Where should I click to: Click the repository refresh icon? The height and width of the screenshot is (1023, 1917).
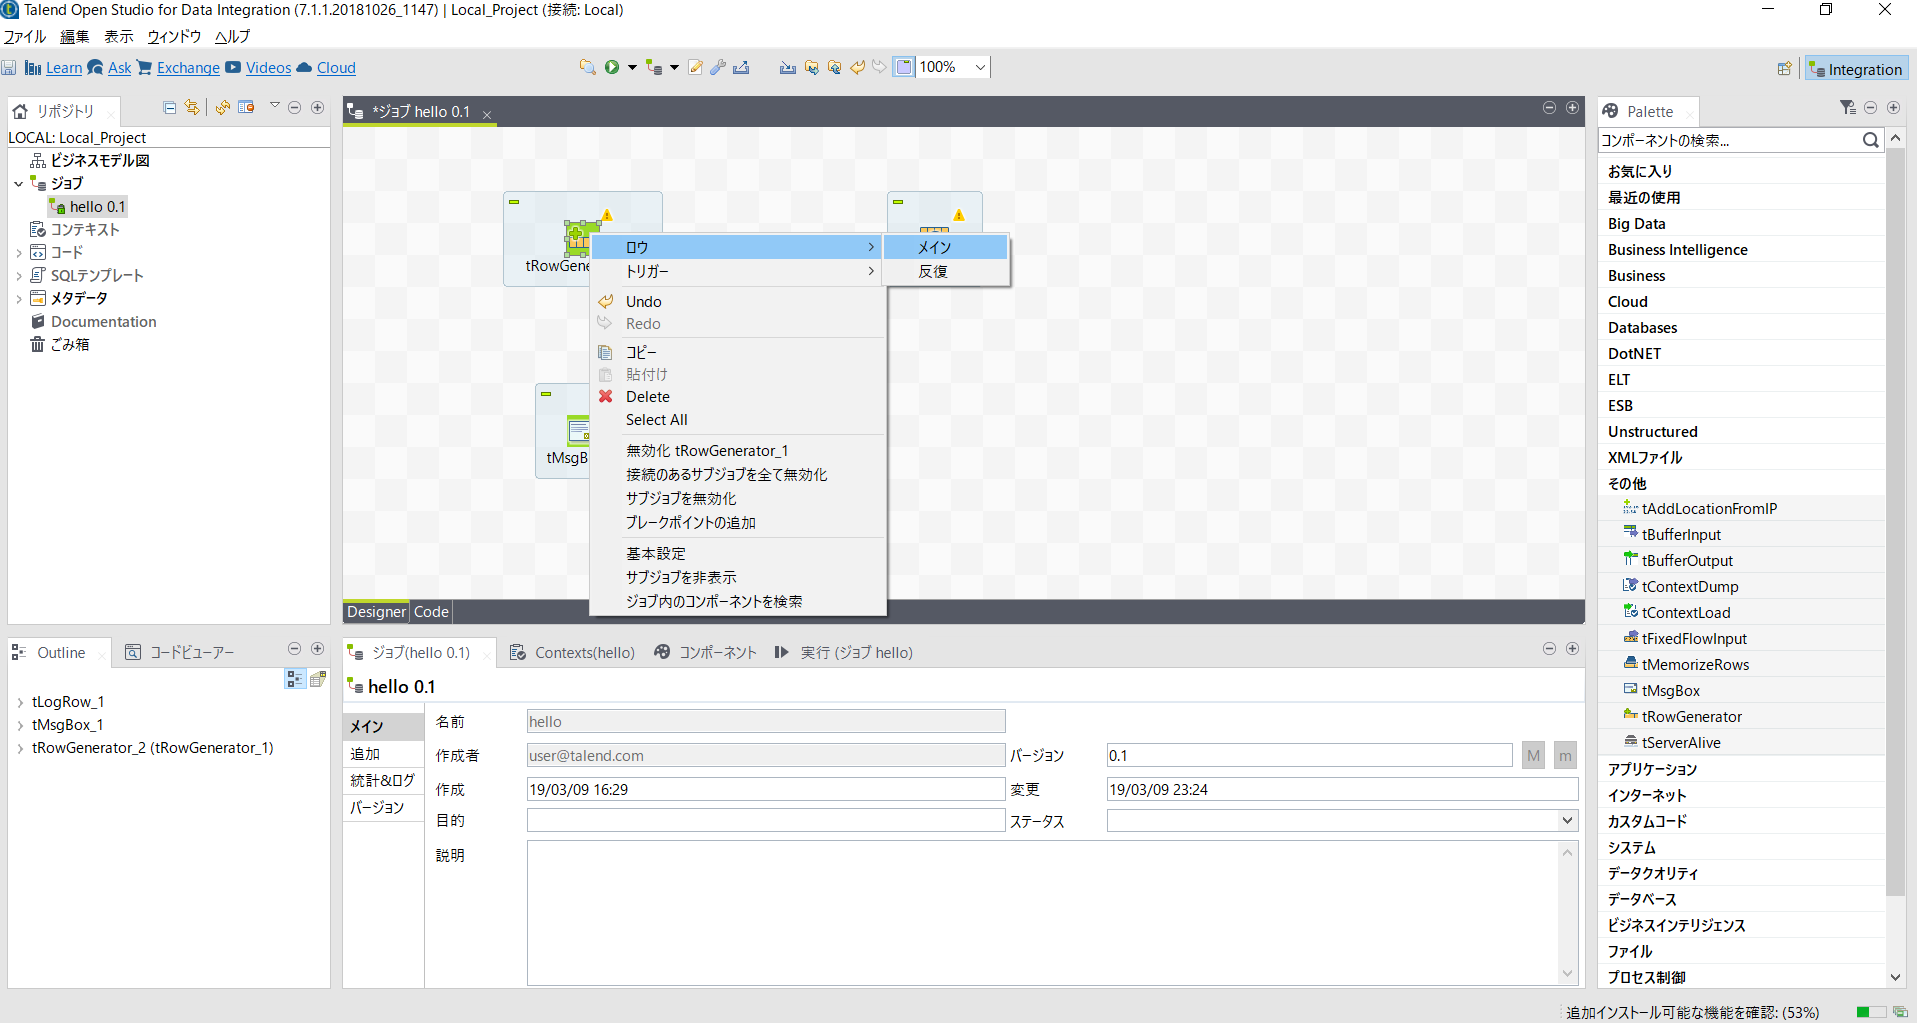coord(222,108)
